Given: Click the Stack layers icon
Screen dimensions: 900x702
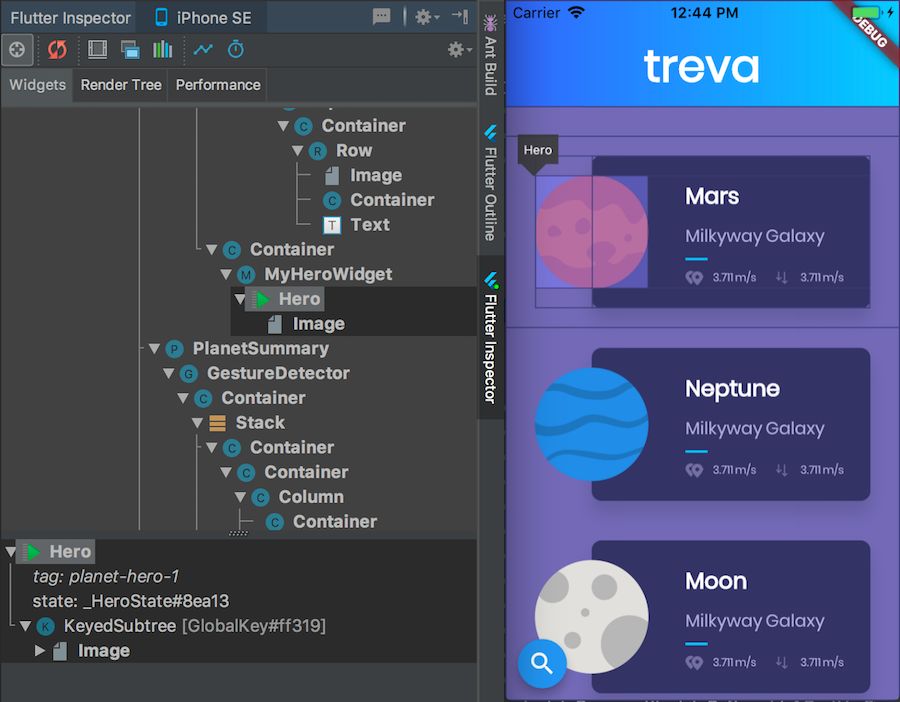Looking at the screenshot, I should (x=217, y=423).
